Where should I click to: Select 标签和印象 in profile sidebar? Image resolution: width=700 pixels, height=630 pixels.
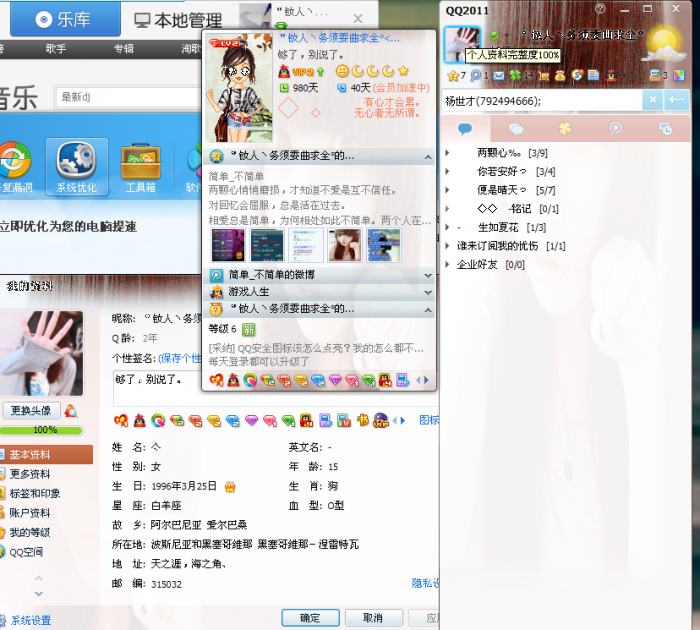pos(35,493)
